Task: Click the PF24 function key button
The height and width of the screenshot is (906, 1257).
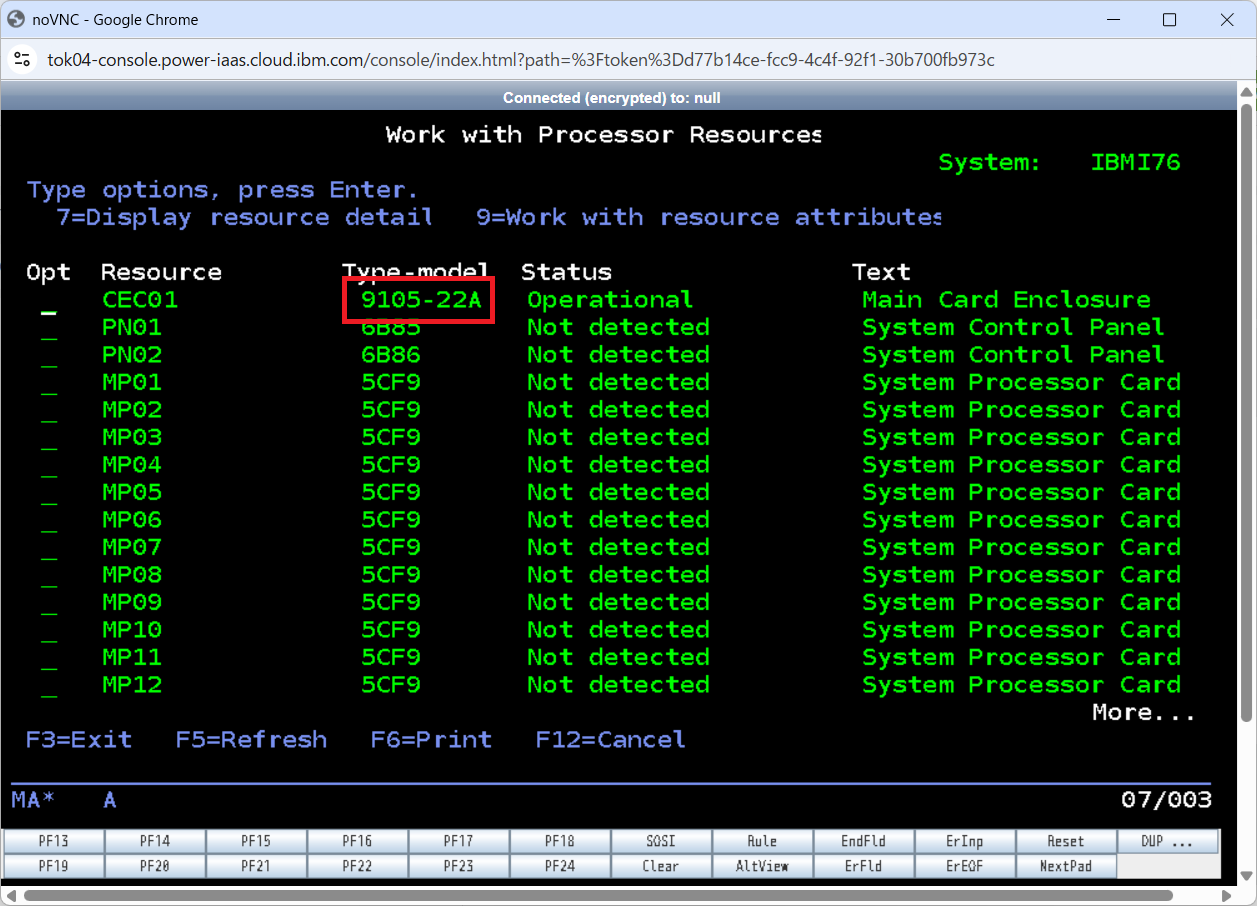Action: point(560,866)
